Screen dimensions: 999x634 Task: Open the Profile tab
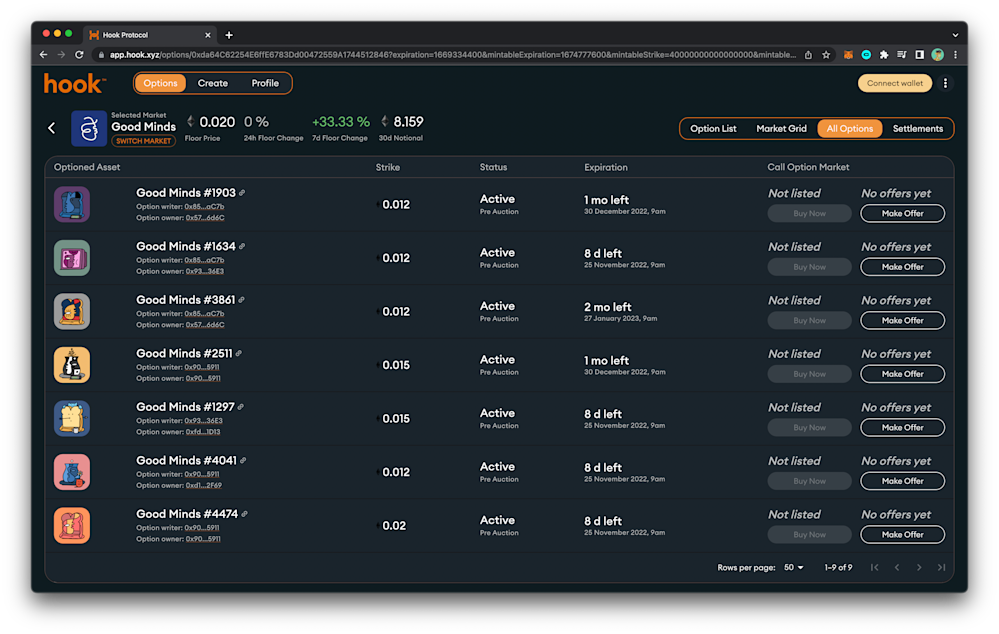tap(265, 83)
